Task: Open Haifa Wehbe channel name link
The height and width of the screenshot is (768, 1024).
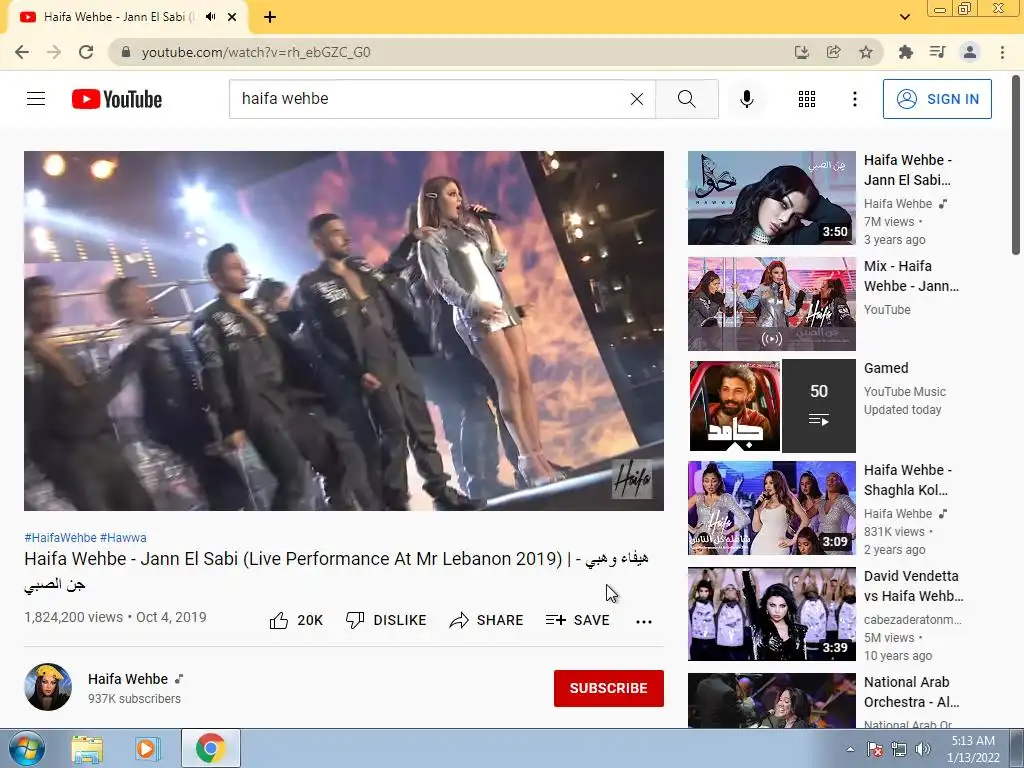Action: [128, 679]
